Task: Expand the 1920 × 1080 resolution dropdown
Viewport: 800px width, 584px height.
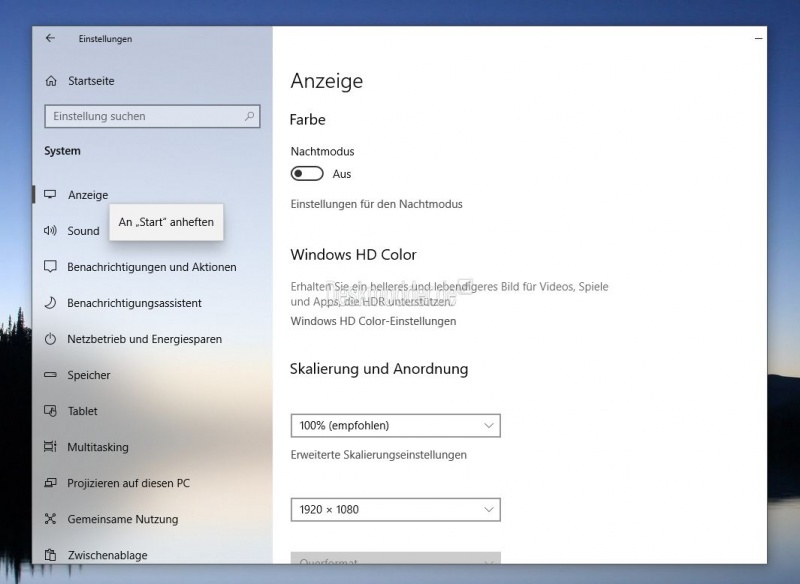Action: click(395, 510)
